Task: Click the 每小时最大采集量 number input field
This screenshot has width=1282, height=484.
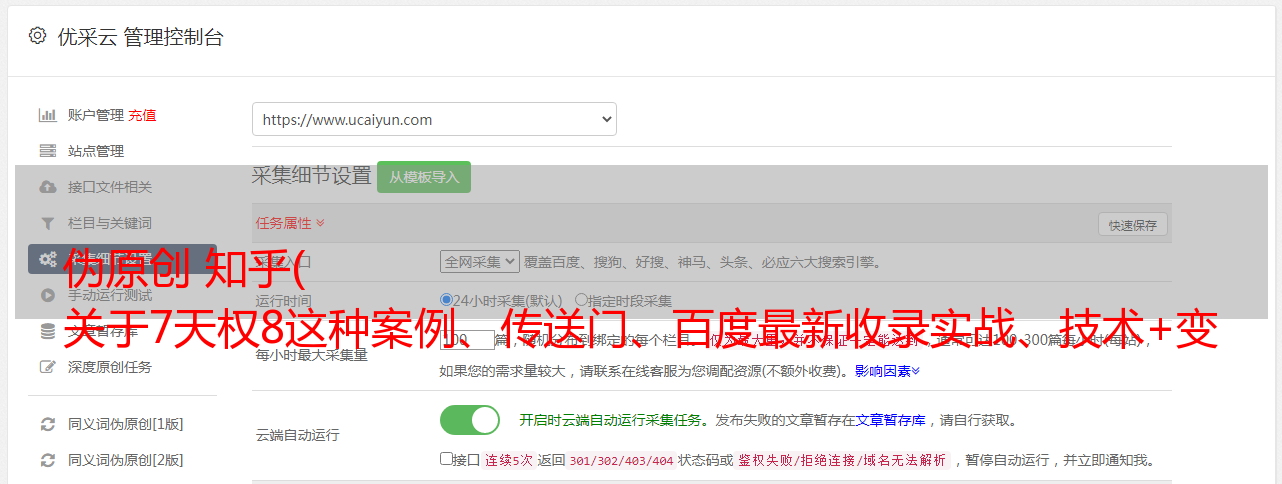Action: 467,341
